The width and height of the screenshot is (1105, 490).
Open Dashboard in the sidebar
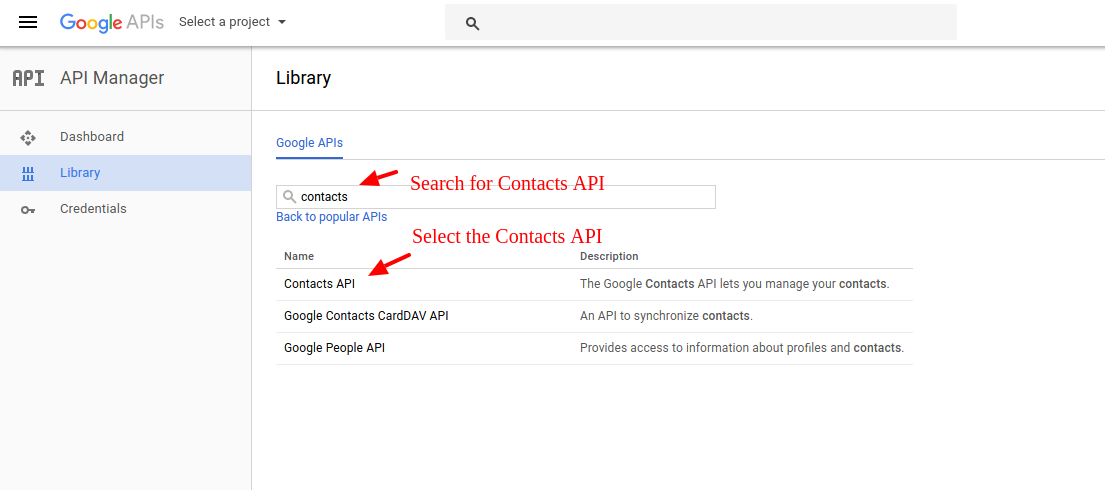pos(92,137)
